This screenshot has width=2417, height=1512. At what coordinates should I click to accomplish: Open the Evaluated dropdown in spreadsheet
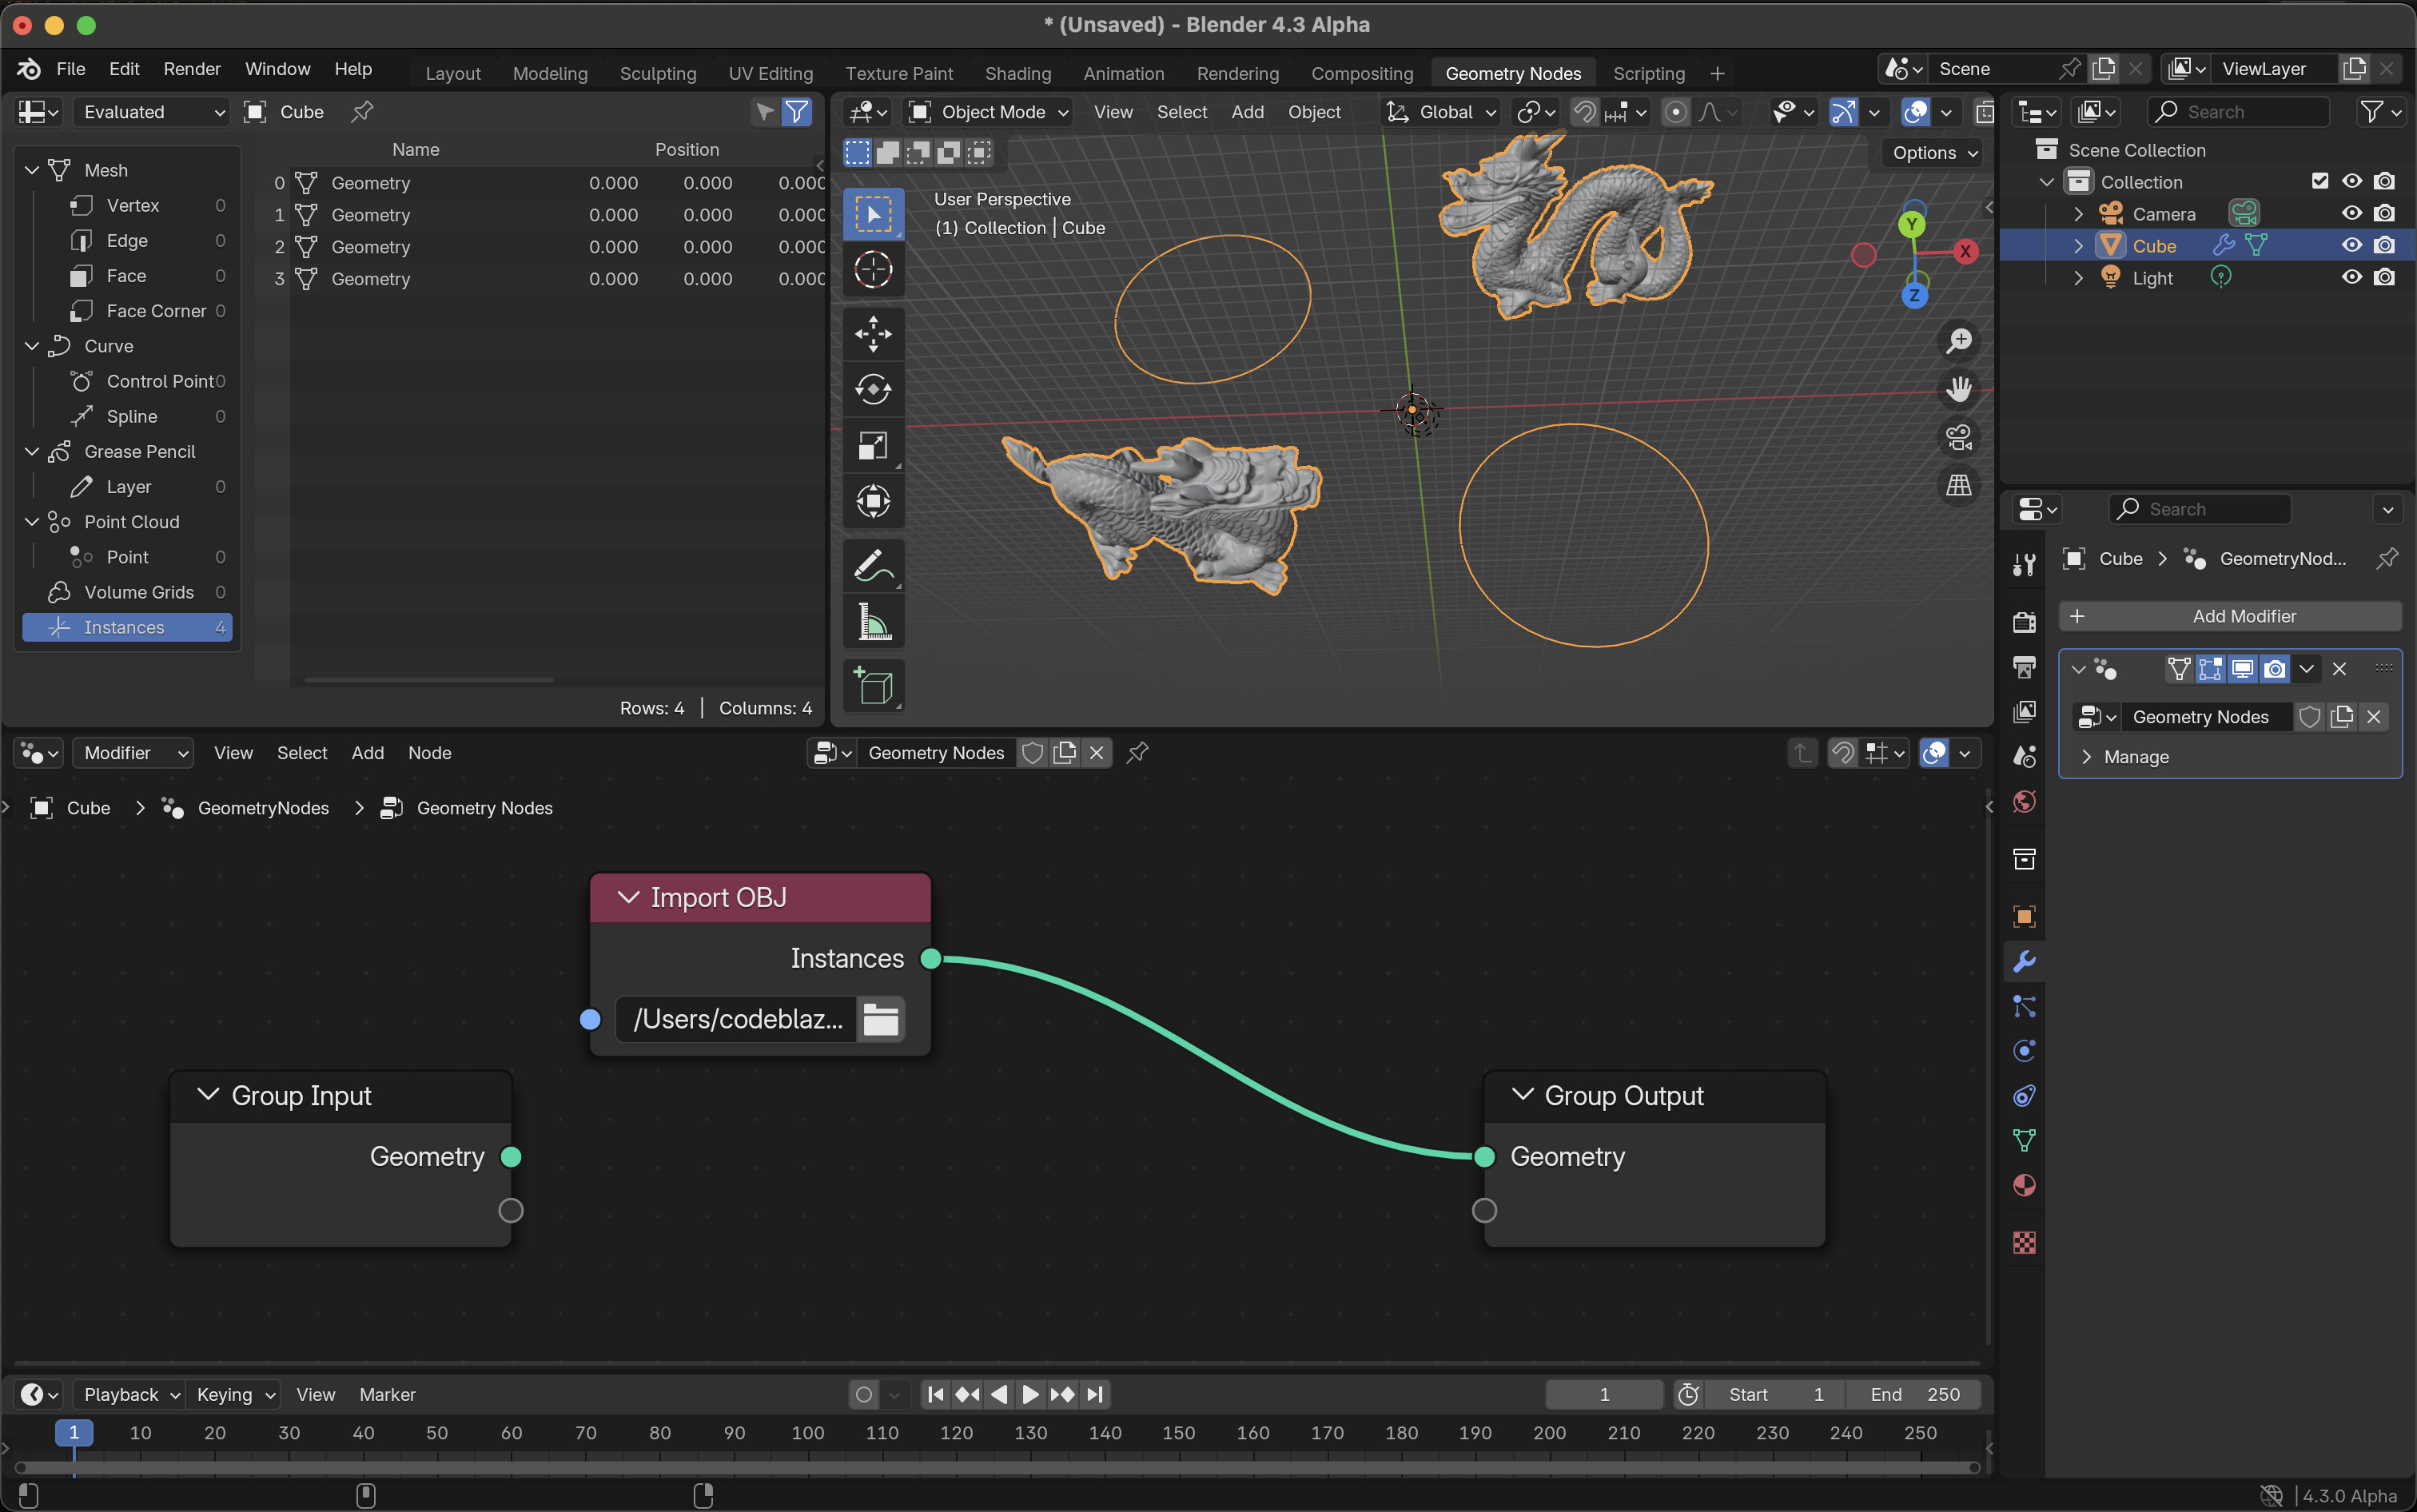pyautogui.click(x=150, y=112)
